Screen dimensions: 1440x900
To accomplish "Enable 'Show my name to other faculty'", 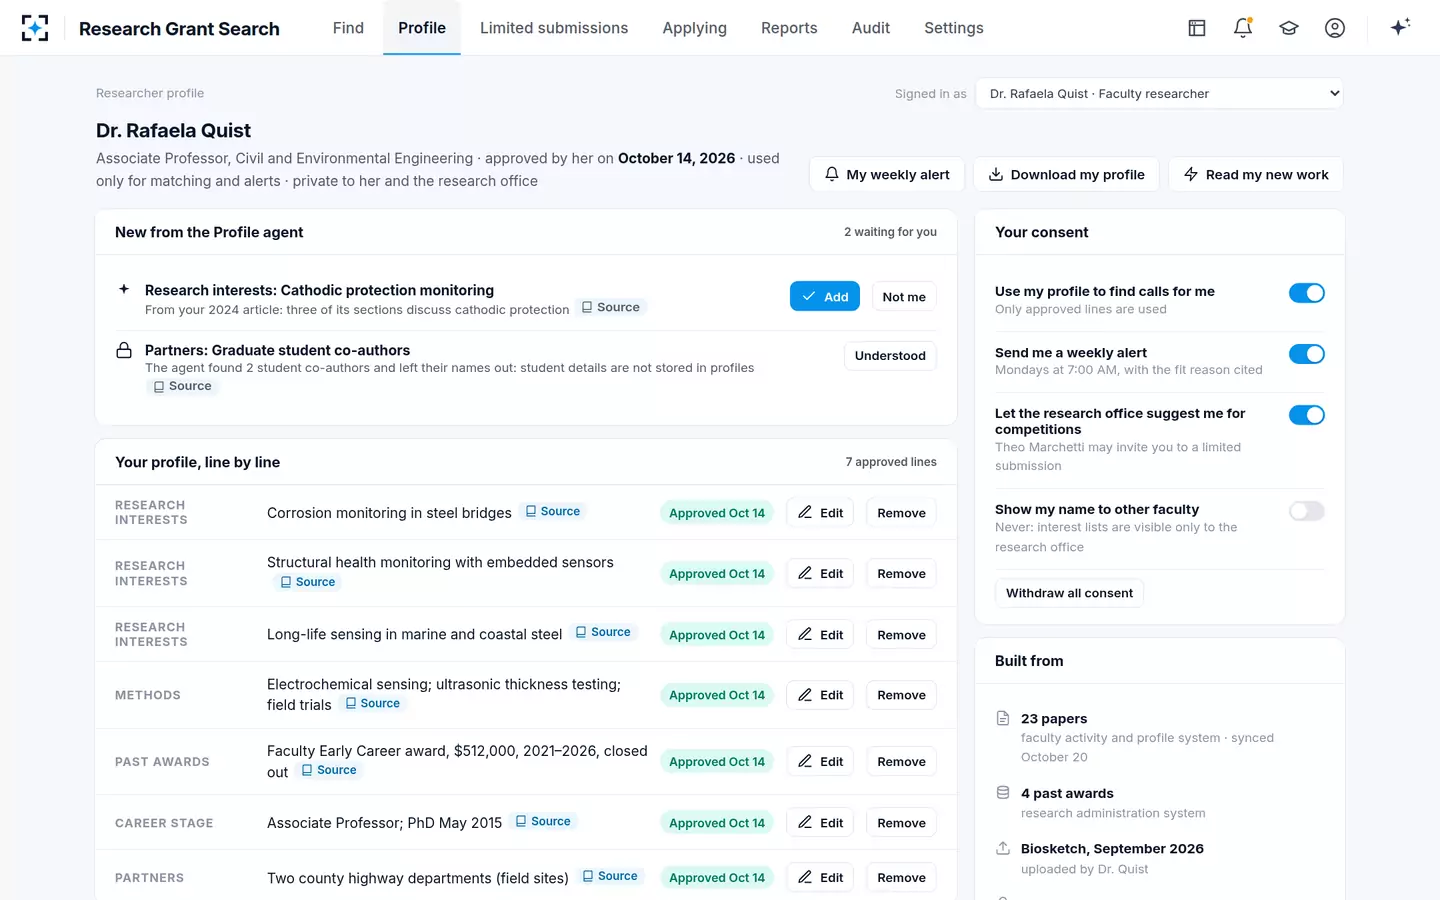I will [1306, 511].
